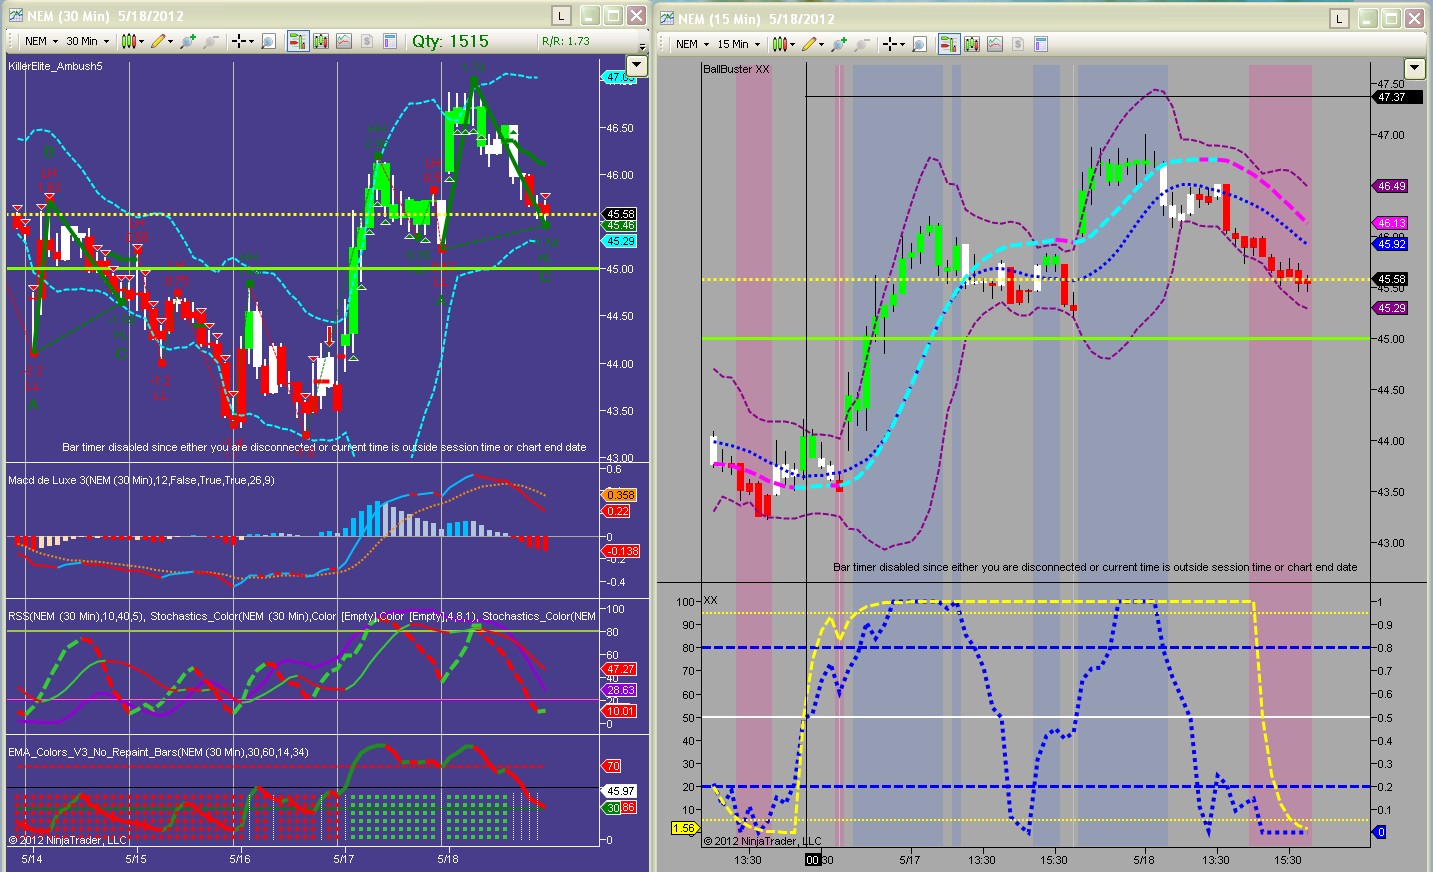Open crosshair cursor dropdown in 30 Min chart

(243, 41)
